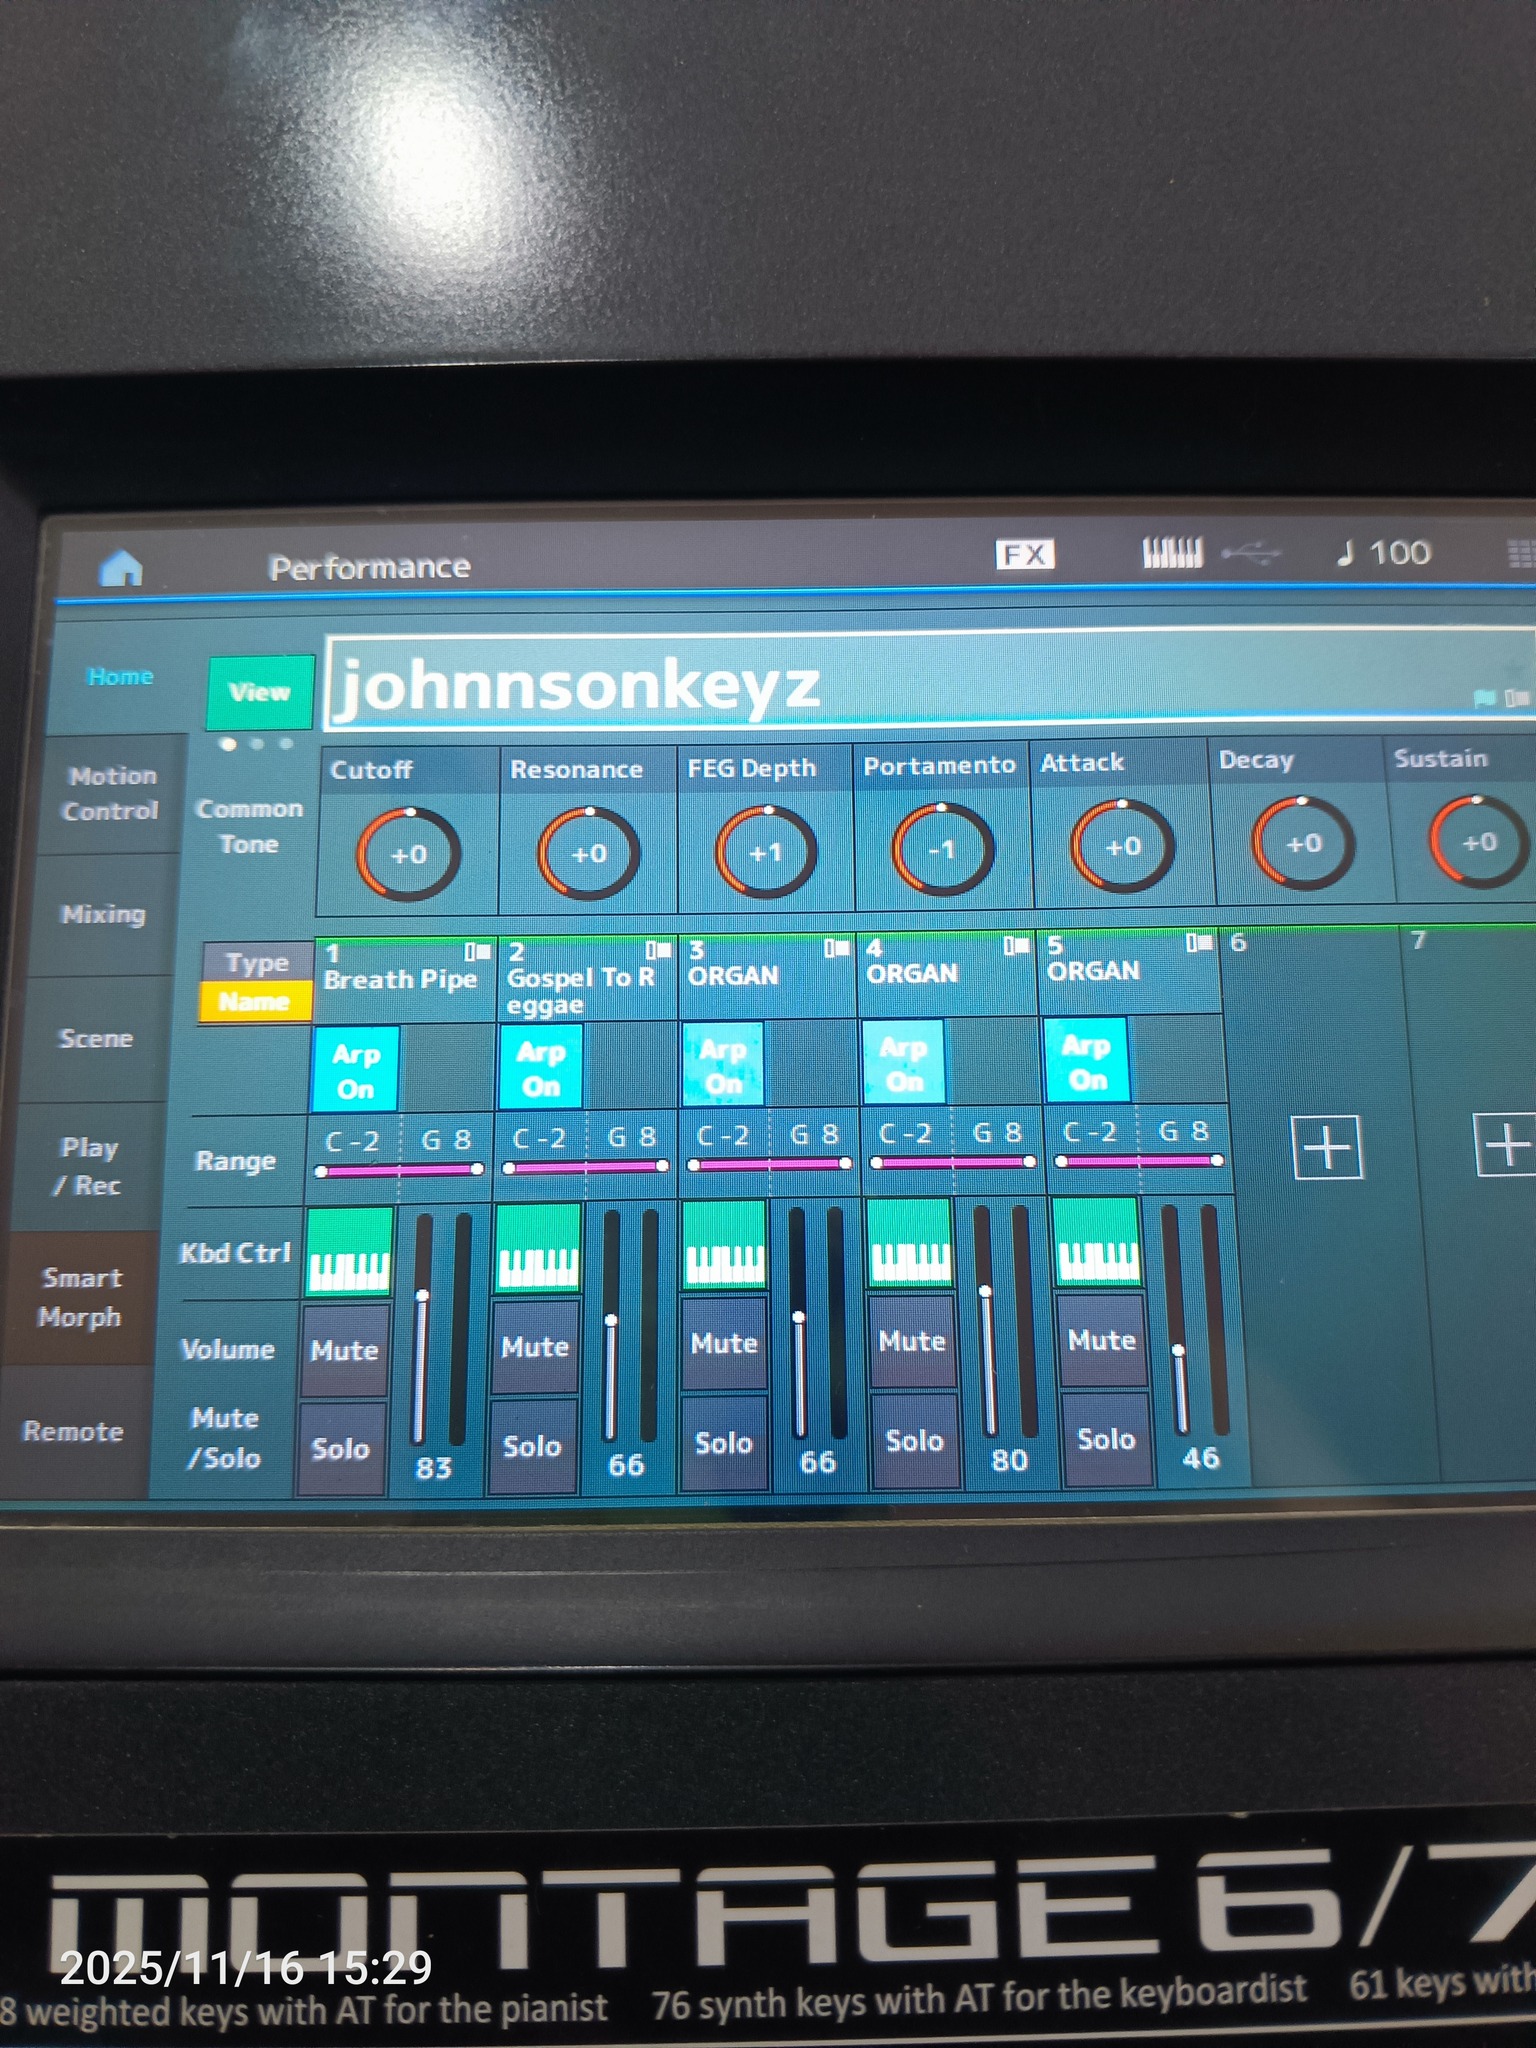Select the Part 1 Breath Pipe name cell
Image resolution: width=1536 pixels, height=2048 pixels.
tap(404, 979)
